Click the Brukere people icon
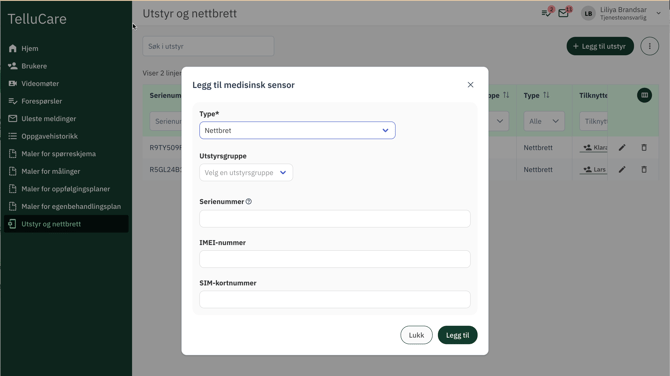Screen dimensions: 670x376 coord(12,66)
